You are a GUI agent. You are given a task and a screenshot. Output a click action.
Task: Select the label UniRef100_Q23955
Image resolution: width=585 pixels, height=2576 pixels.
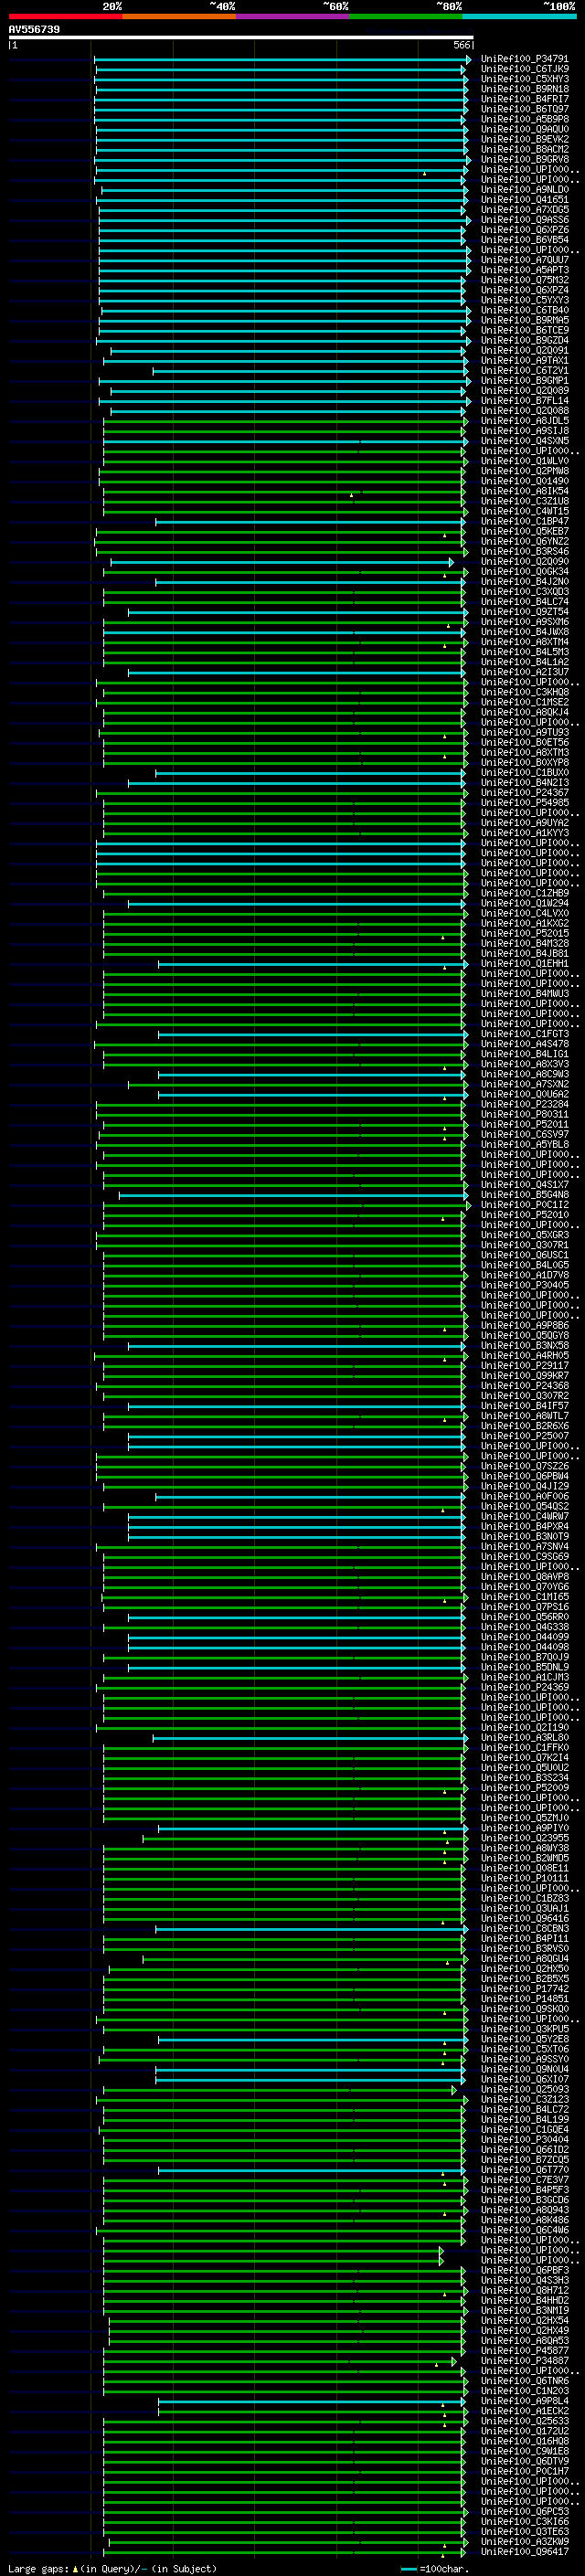tap(525, 1838)
